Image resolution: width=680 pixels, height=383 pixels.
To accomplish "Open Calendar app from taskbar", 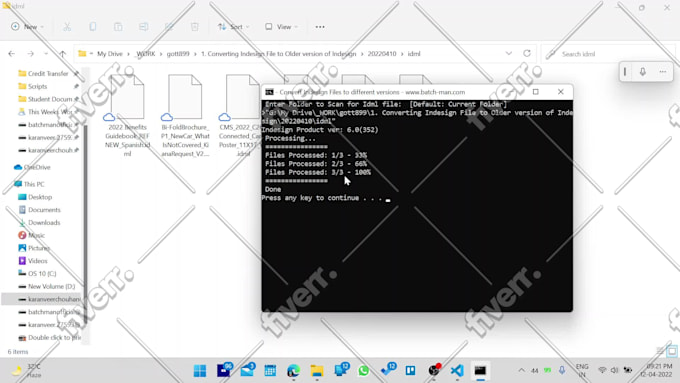I will pyautogui.click(x=270, y=370).
